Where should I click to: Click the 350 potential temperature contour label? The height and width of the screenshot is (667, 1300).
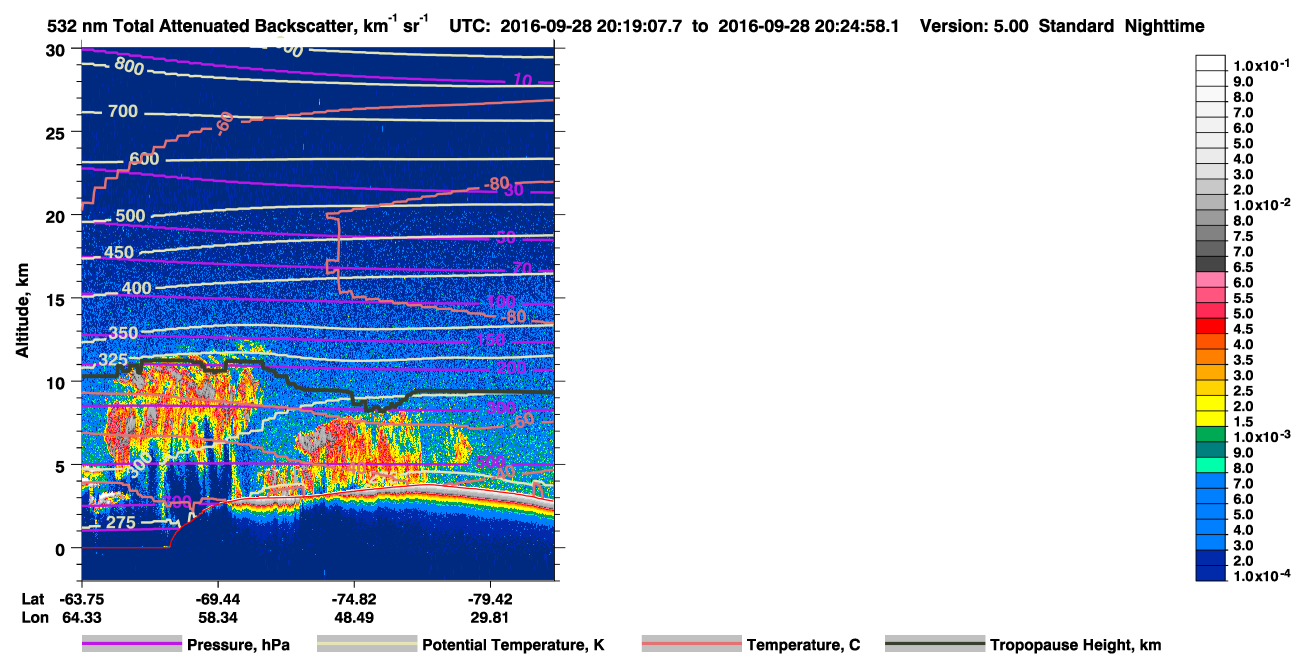(x=123, y=333)
